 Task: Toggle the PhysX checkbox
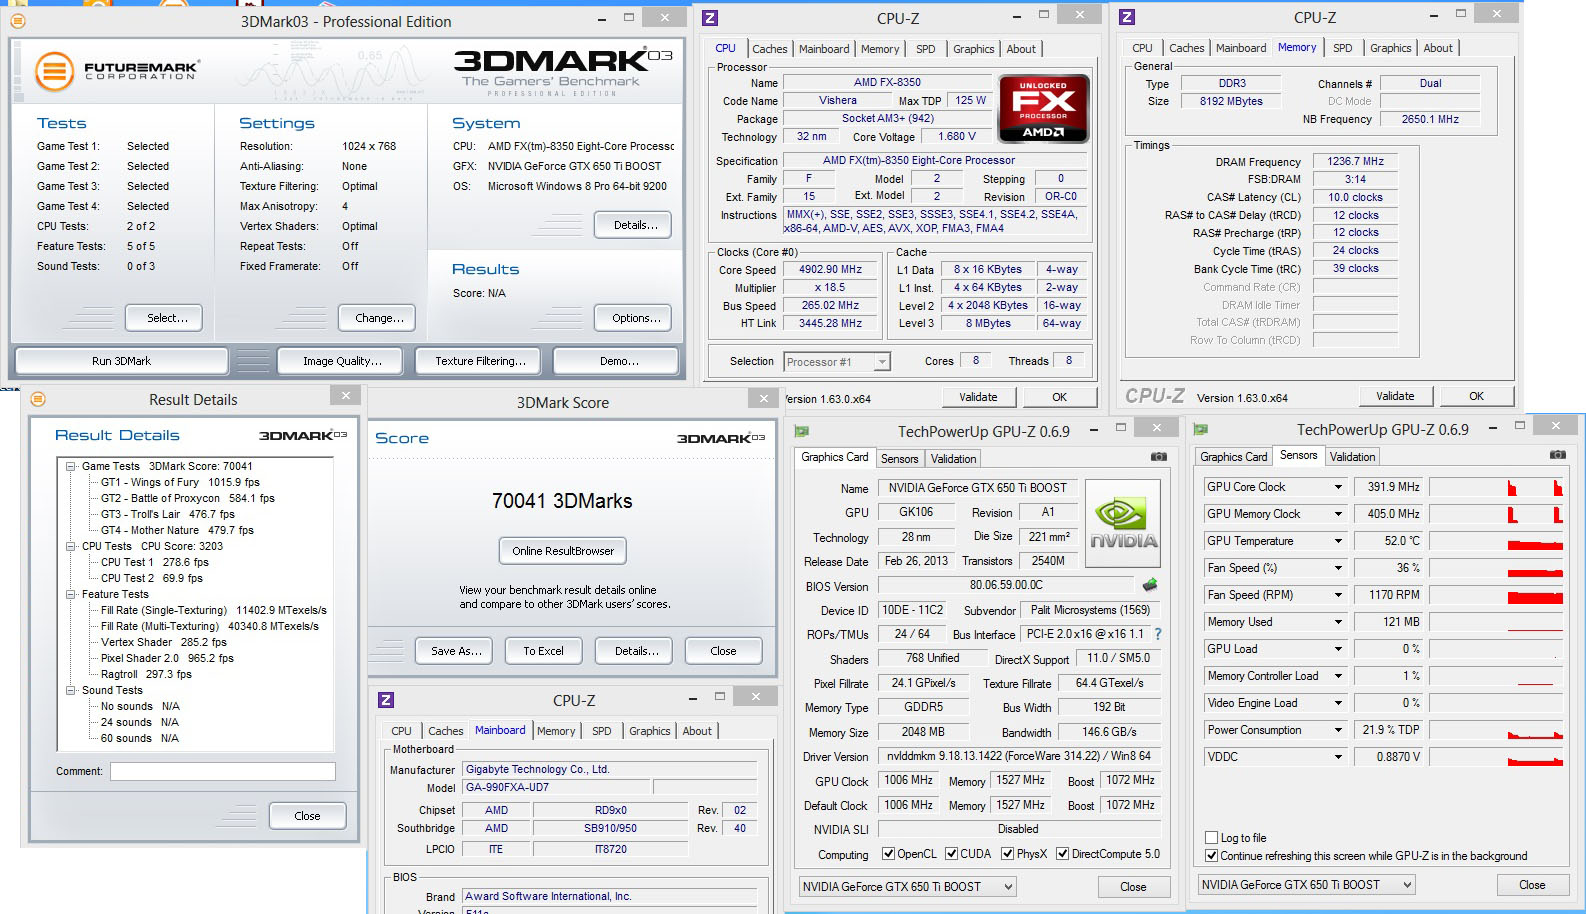pos(1008,854)
